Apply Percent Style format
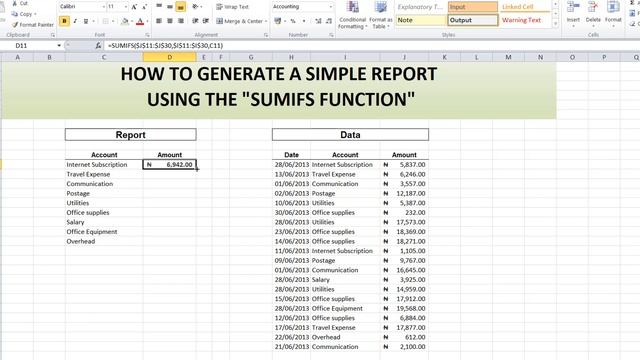This screenshot has width=640, height=360. [x=293, y=21]
